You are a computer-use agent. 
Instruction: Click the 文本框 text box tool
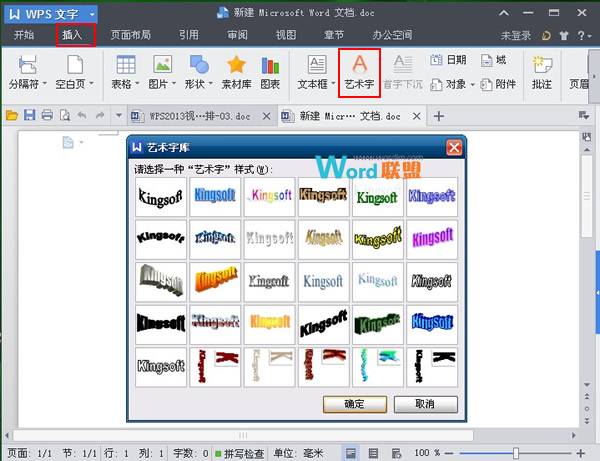[317, 64]
